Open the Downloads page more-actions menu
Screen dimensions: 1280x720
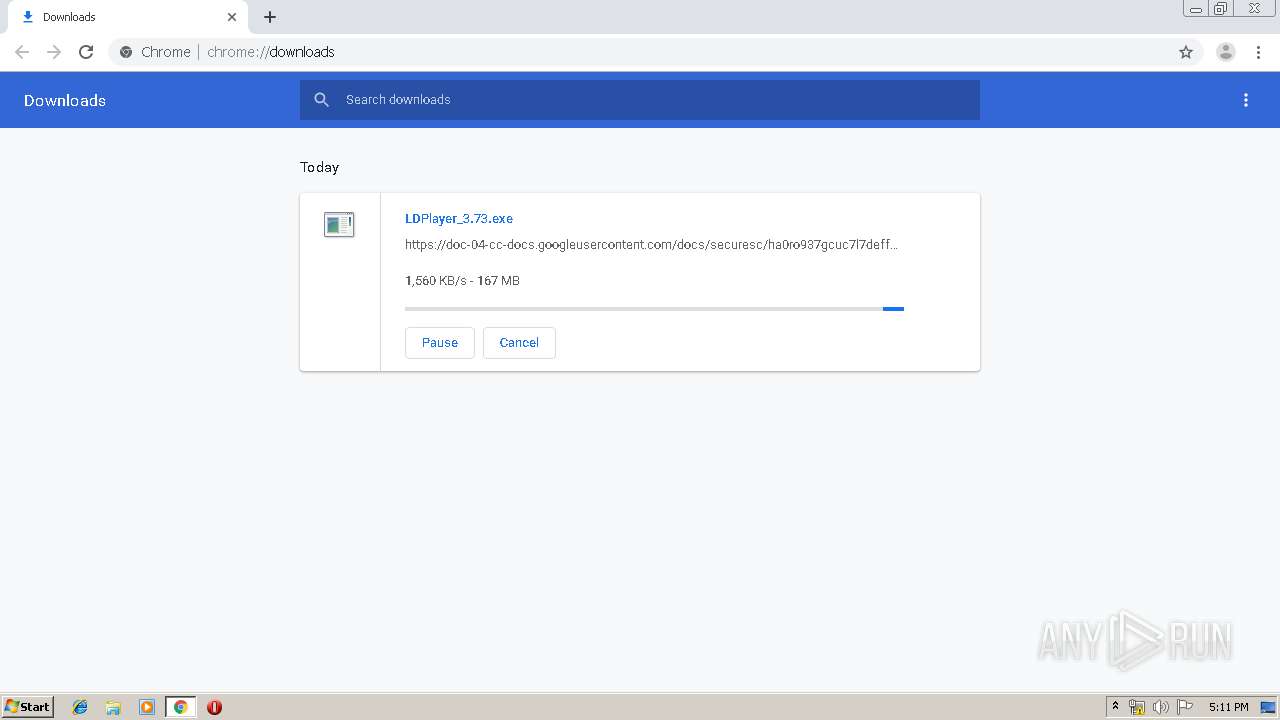[1246, 100]
